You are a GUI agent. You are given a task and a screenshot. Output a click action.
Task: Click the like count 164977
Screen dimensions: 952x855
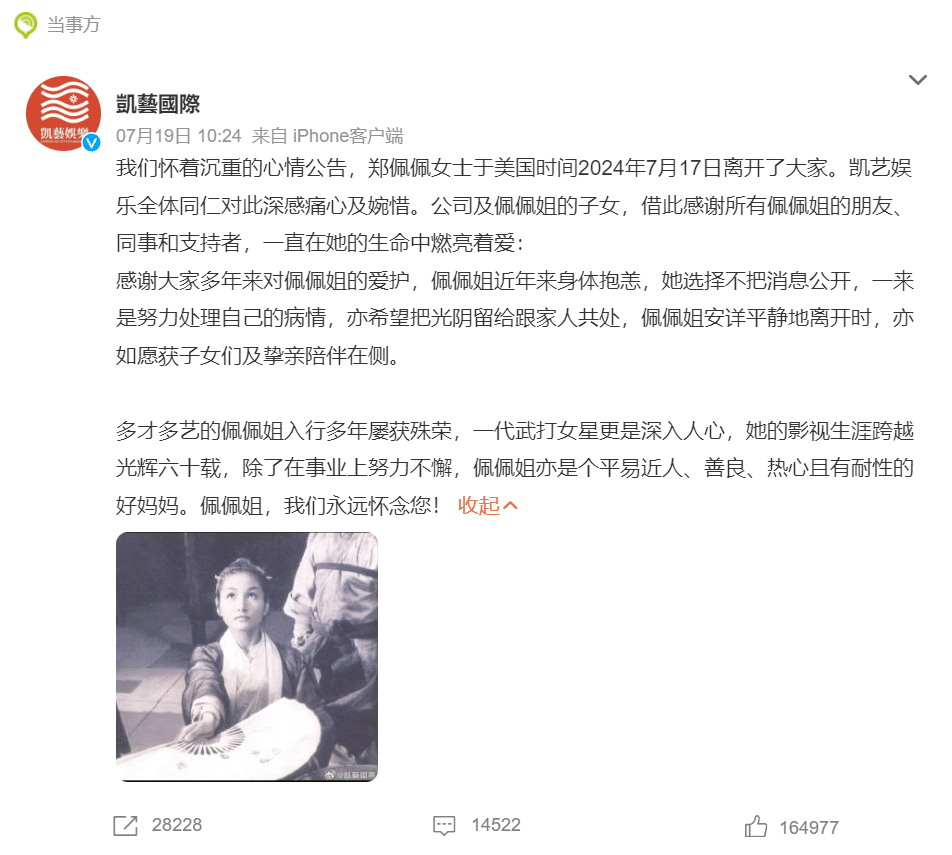coord(809,828)
